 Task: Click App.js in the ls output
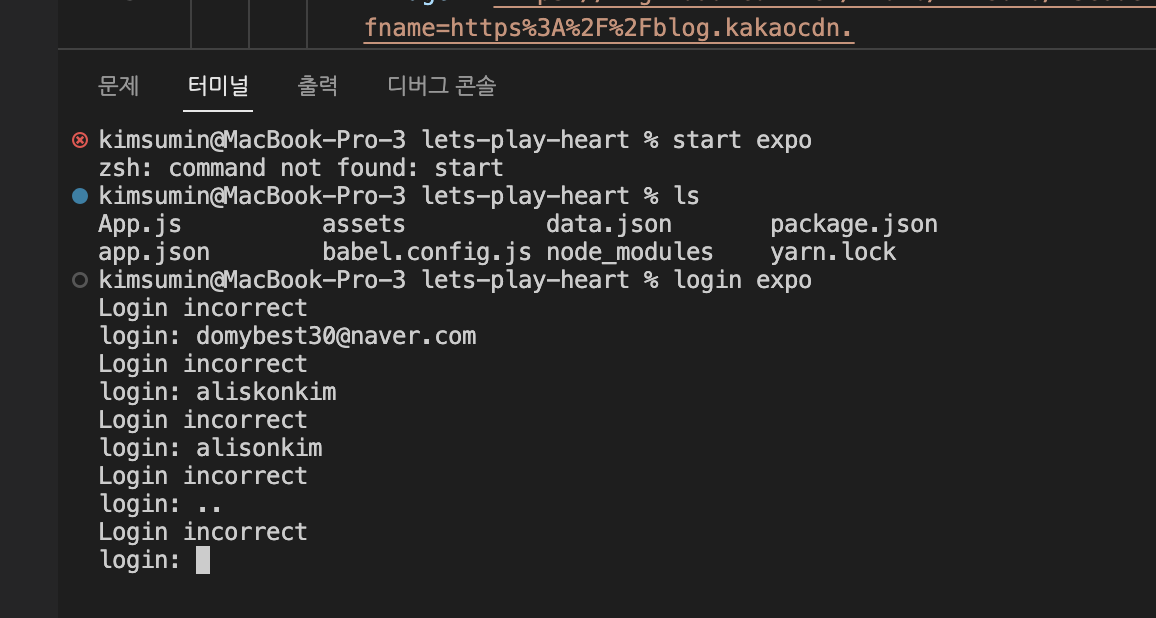(139, 223)
